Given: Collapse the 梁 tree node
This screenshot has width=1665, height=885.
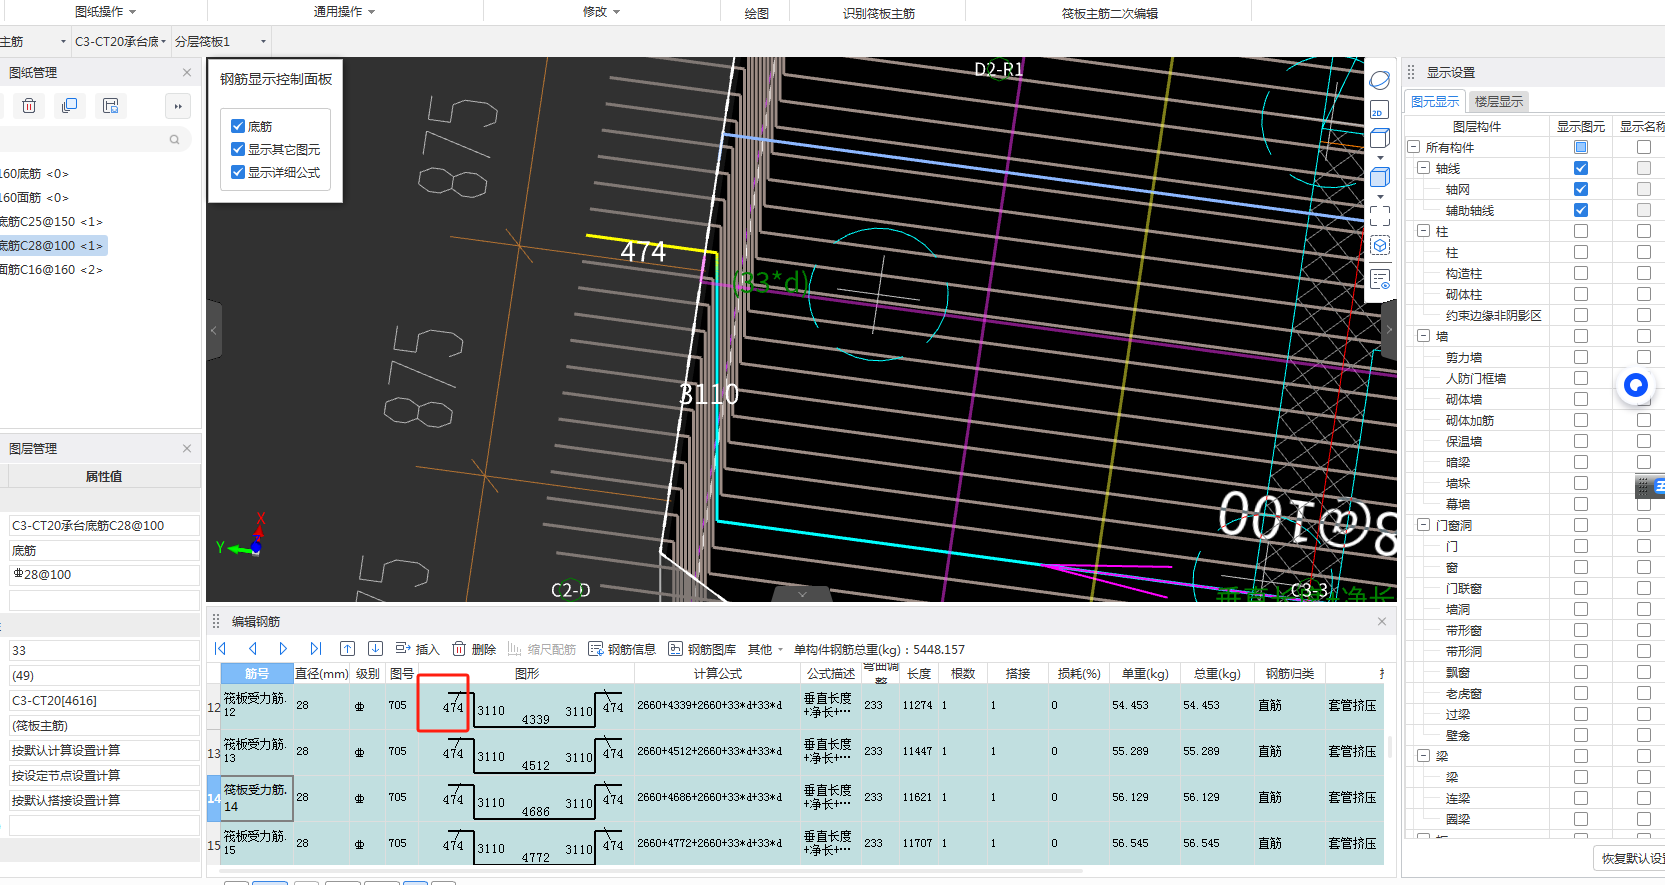Looking at the screenshot, I should (x=1423, y=756).
